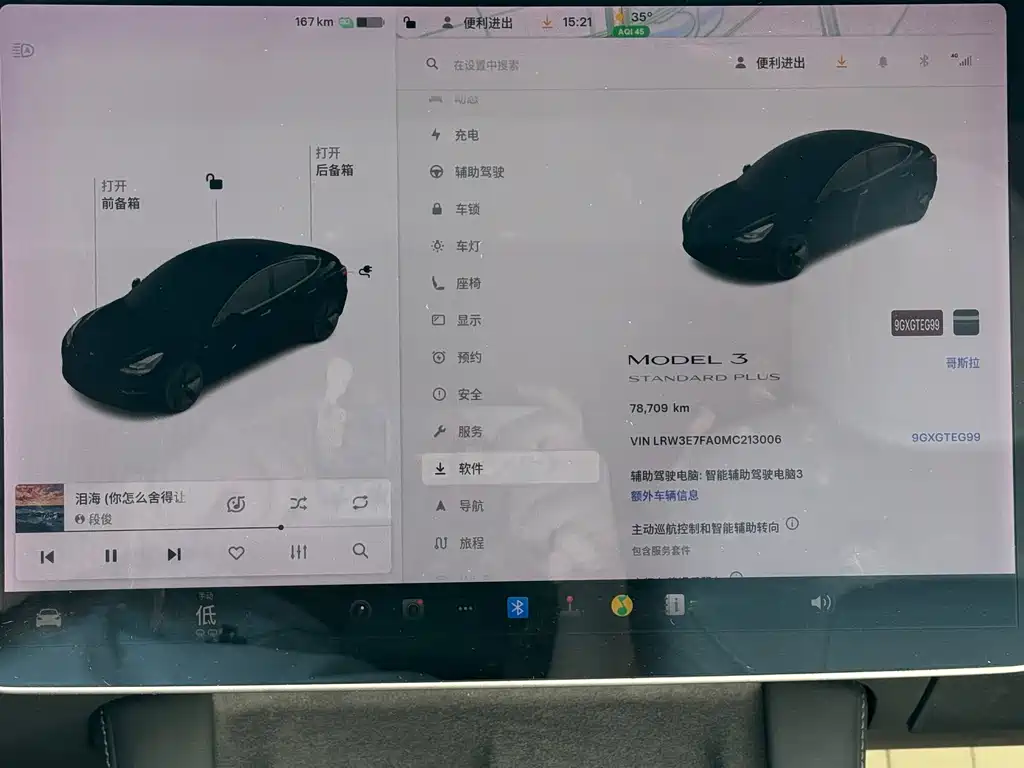
Task: Tap the unlock padlock above the car
Action: (214, 182)
